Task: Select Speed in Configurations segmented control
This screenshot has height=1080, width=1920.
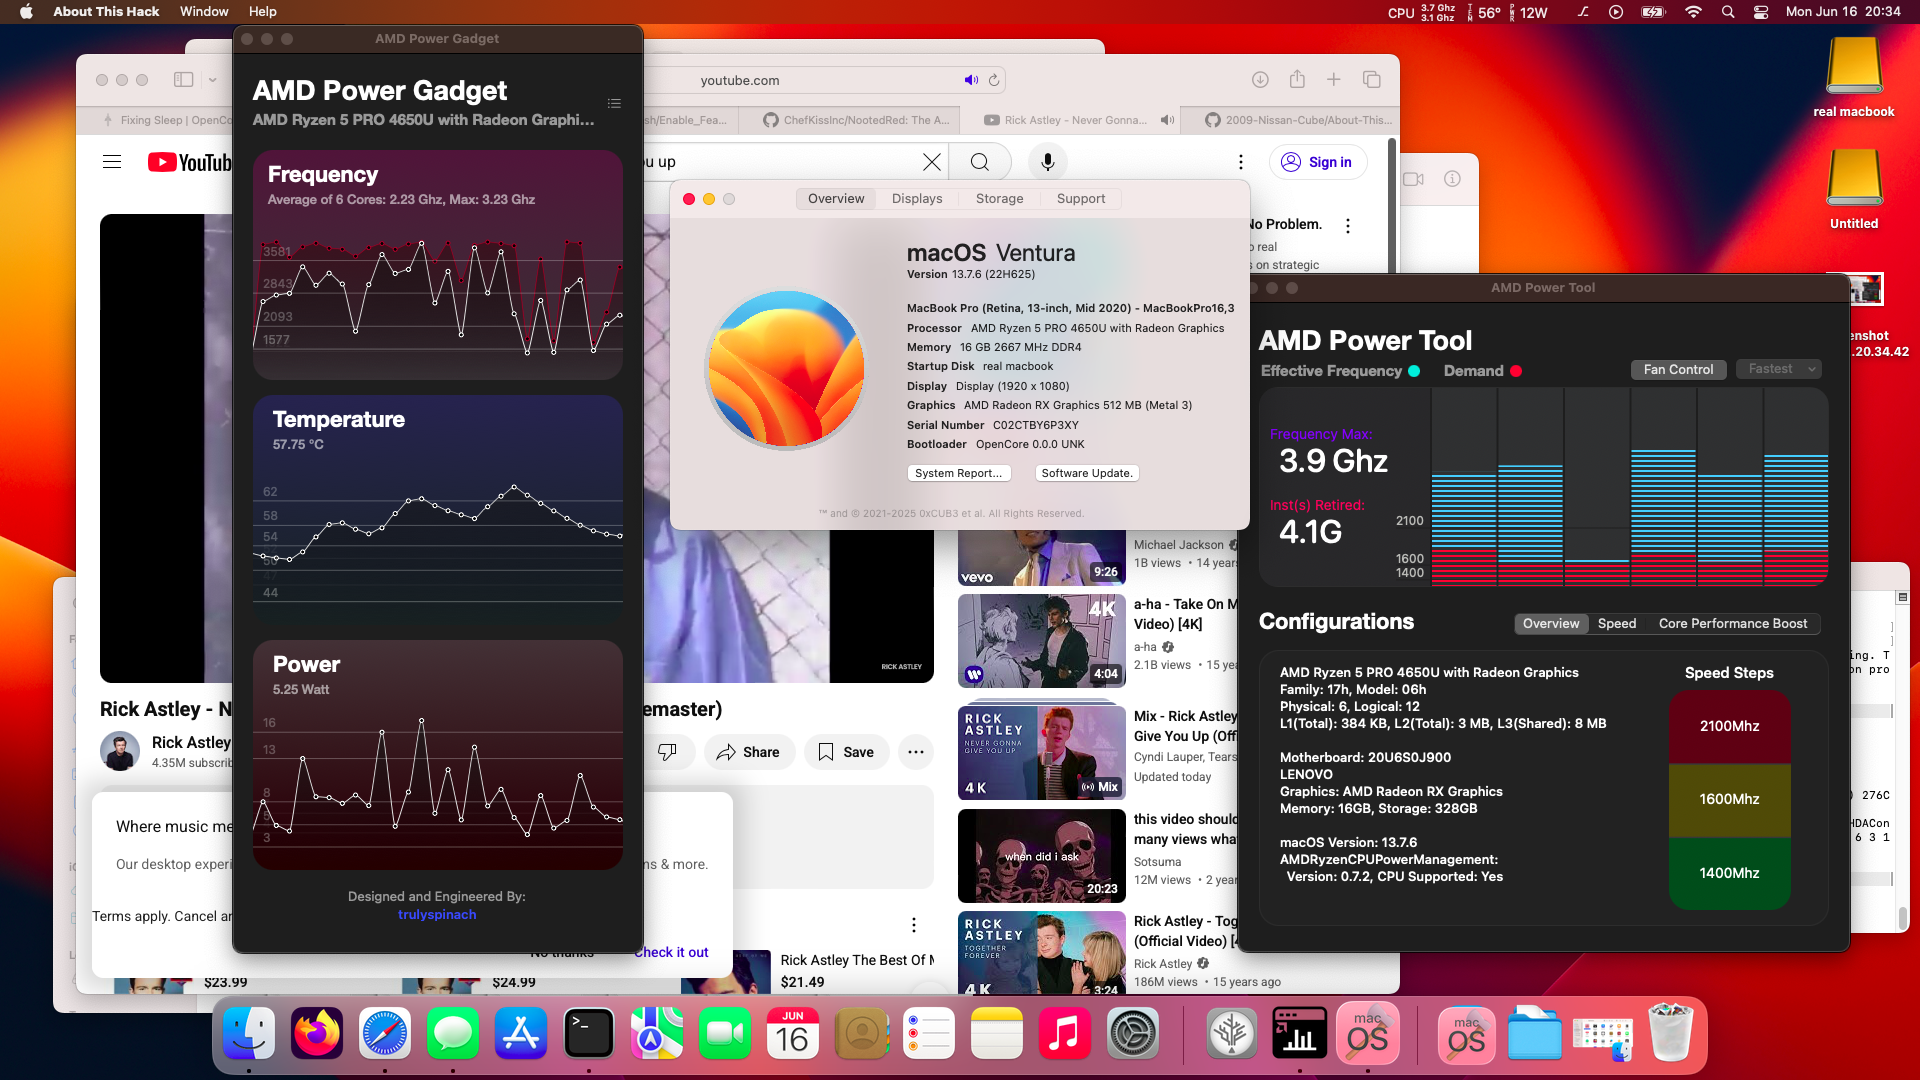Action: tap(1617, 623)
